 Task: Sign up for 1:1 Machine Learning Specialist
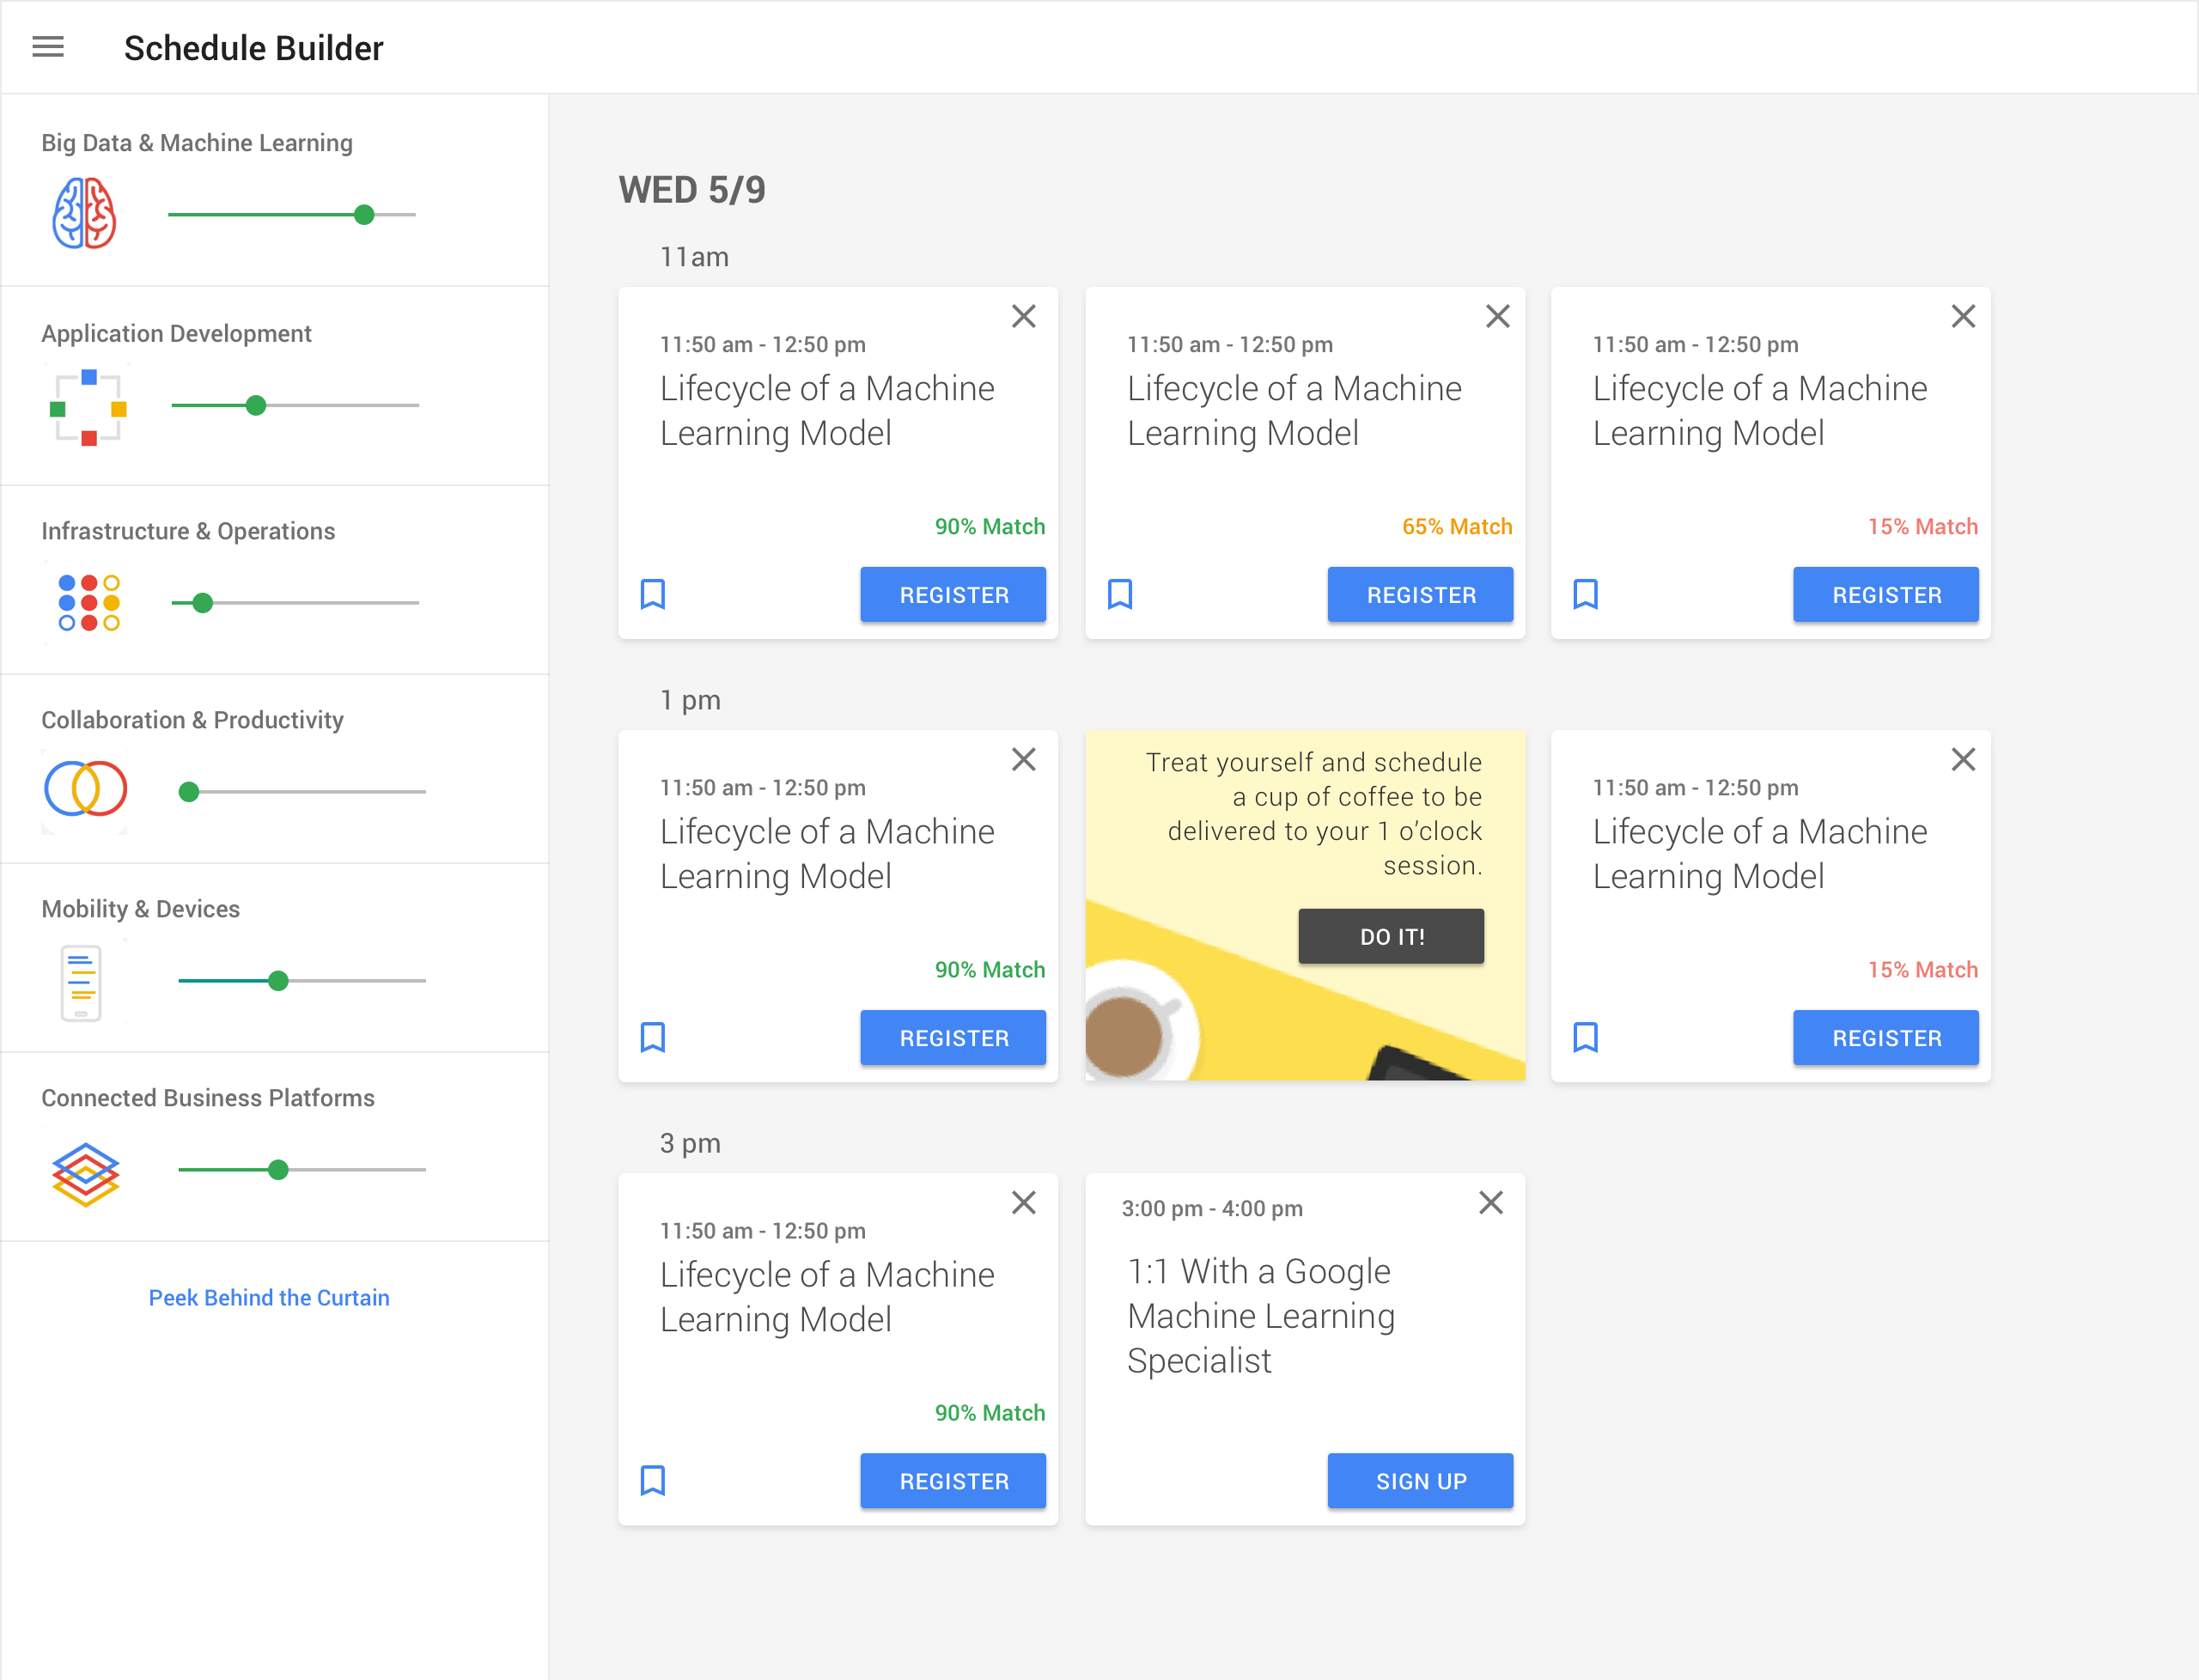tap(1420, 1480)
